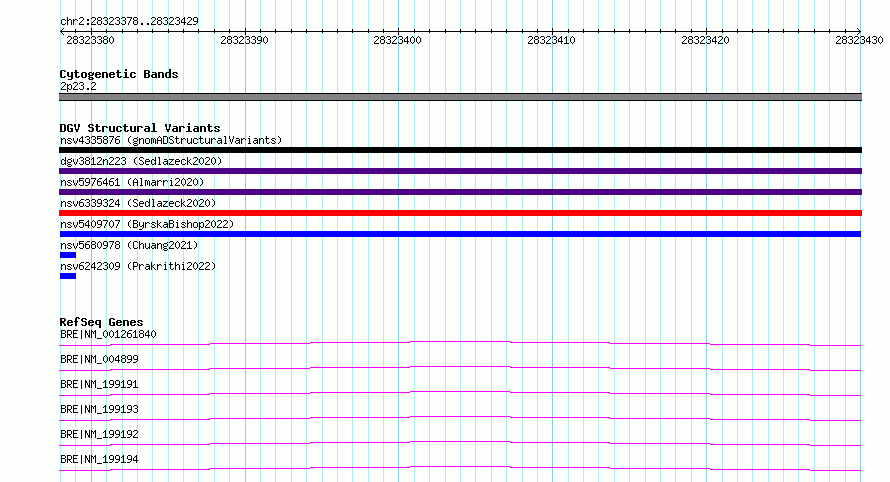This screenshot has height=482, width=890.
Task: Click the Cytogenetic Bands track title
Action: click(119, 74)
